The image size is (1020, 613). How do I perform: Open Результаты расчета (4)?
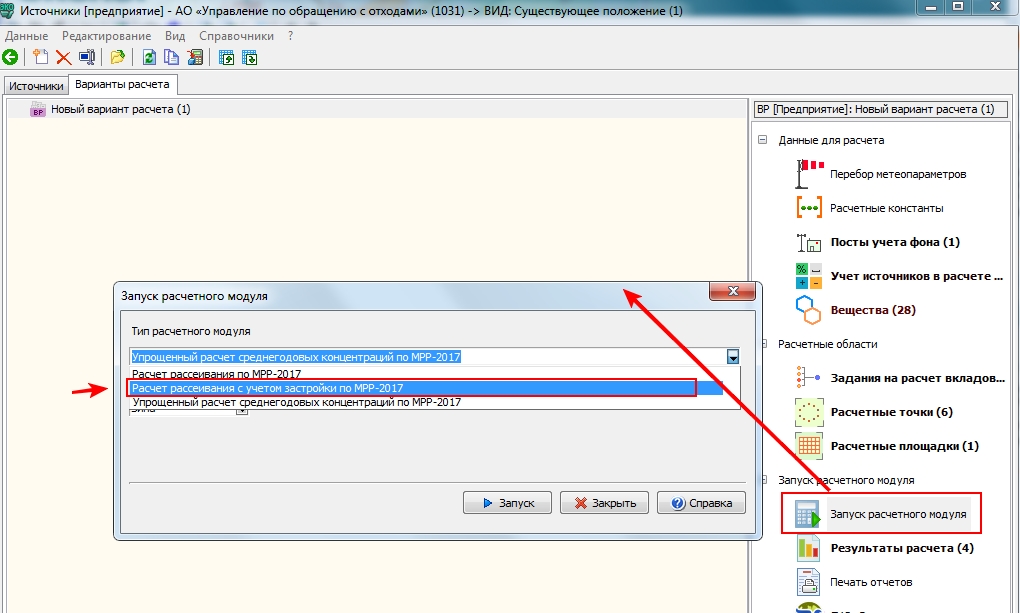(x=901, y=548)
